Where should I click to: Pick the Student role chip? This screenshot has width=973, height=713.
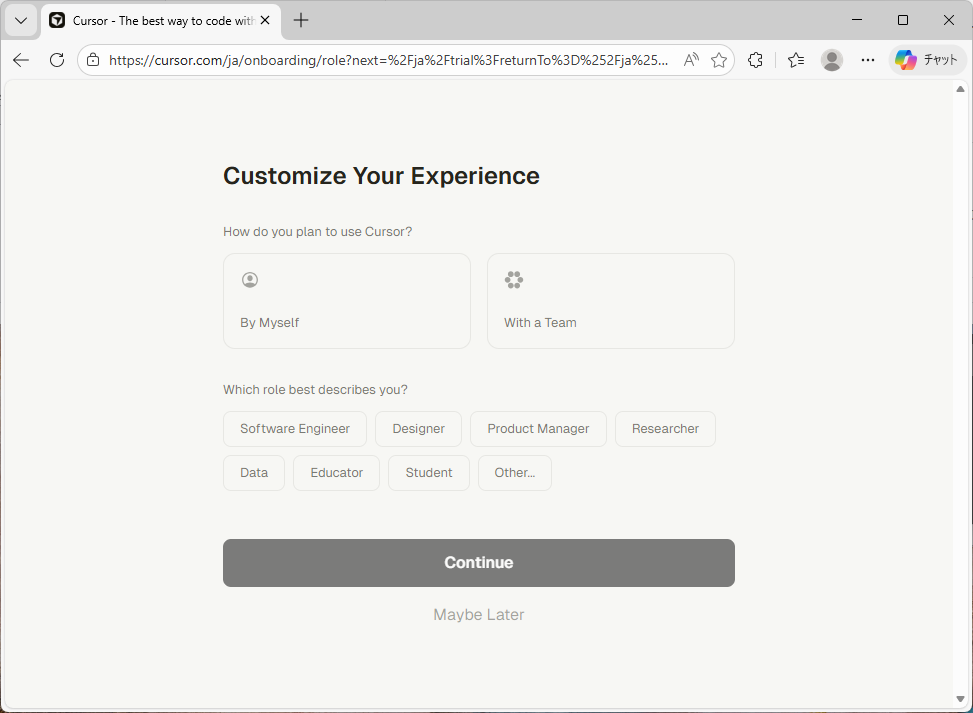429,473
